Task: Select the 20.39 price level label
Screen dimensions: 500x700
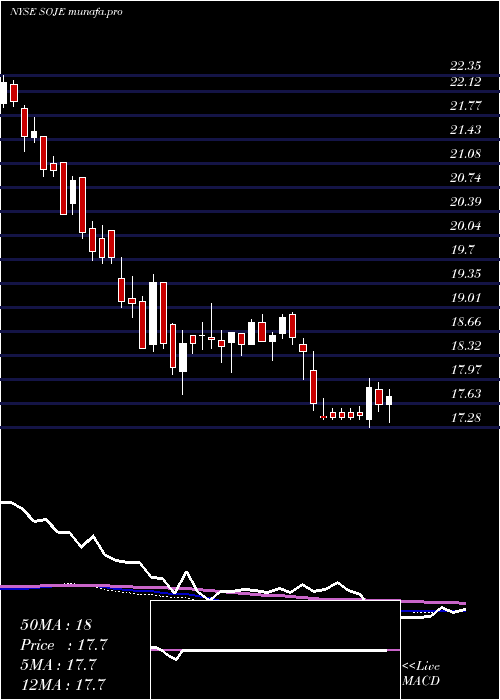Action: pyautogui.click(x=465, y=202)
